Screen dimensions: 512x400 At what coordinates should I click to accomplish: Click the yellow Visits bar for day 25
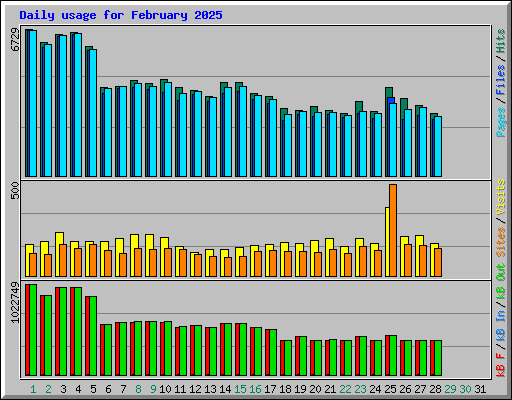387,242
